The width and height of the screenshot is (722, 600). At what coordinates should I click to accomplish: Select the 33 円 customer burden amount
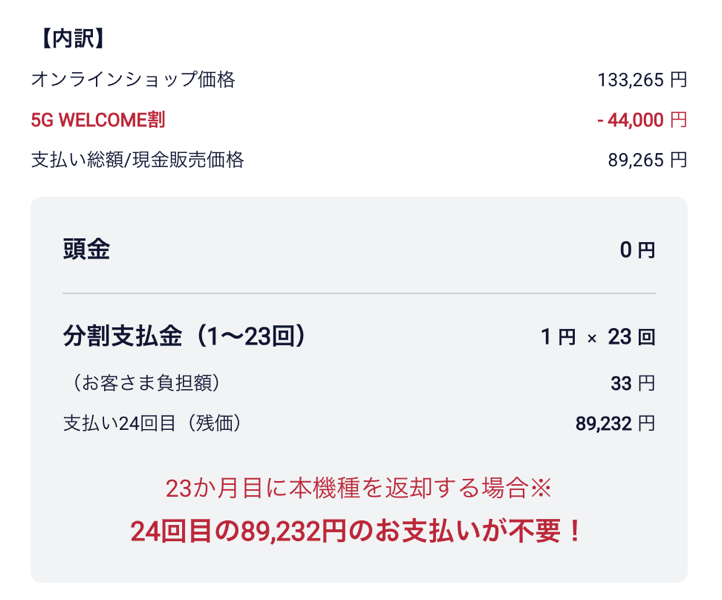(x=633, y=383)
